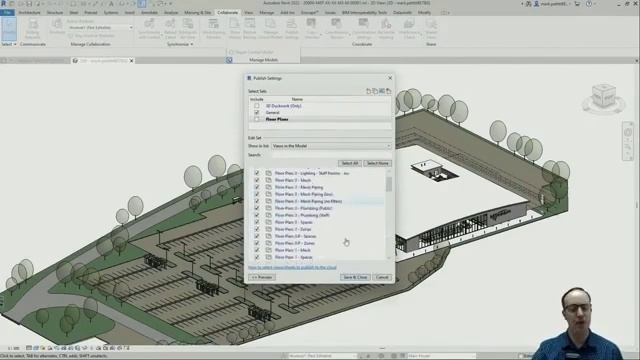Click the Modify tool at ribbon left
The image size is (640, 360).
(x=9, y=29)
